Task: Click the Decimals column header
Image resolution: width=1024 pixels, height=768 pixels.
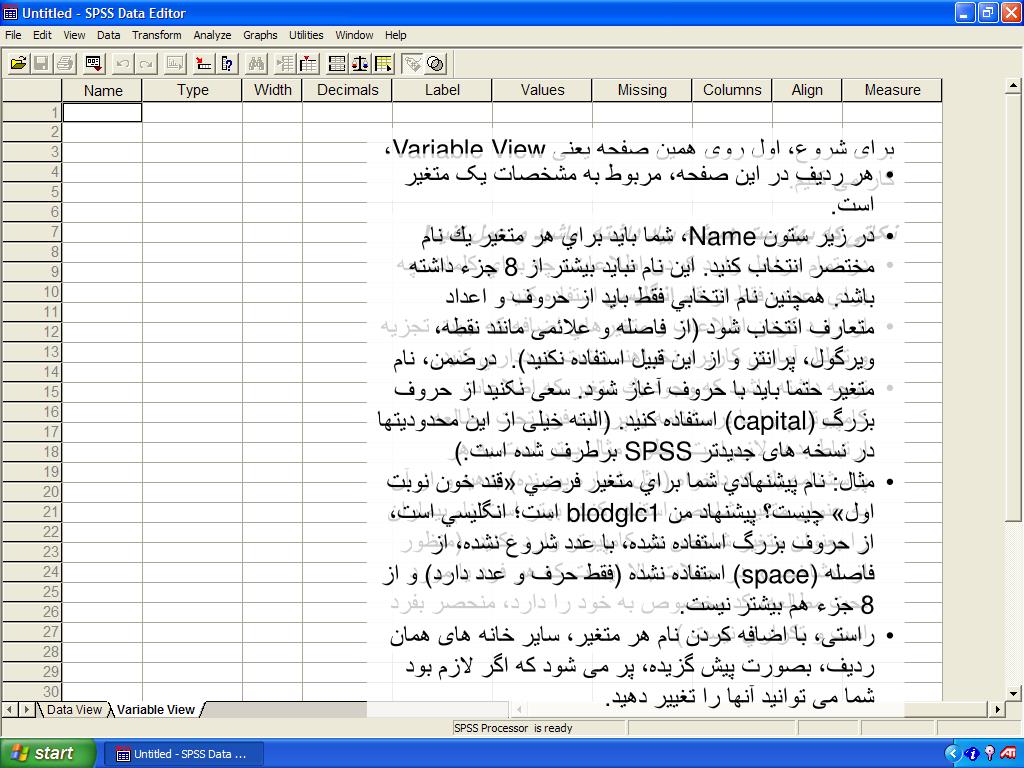Action: 347,90
